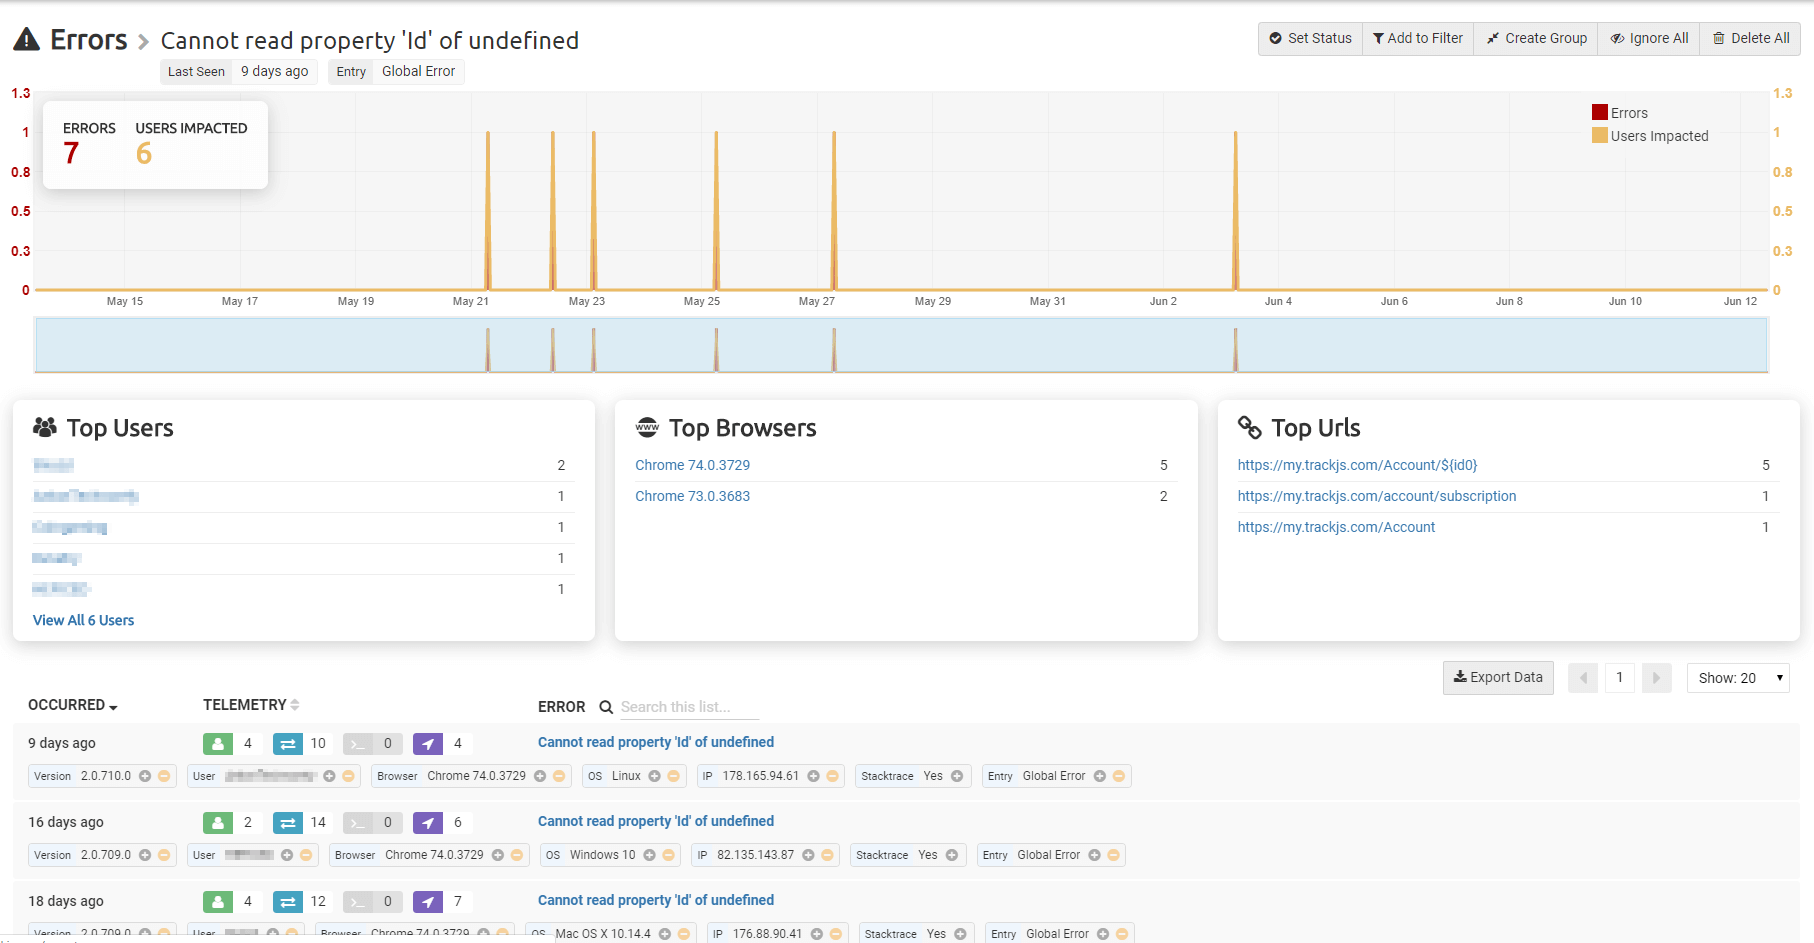
Task: Click the minus icon for Windows 10 OS
Action: click(668, 855)
